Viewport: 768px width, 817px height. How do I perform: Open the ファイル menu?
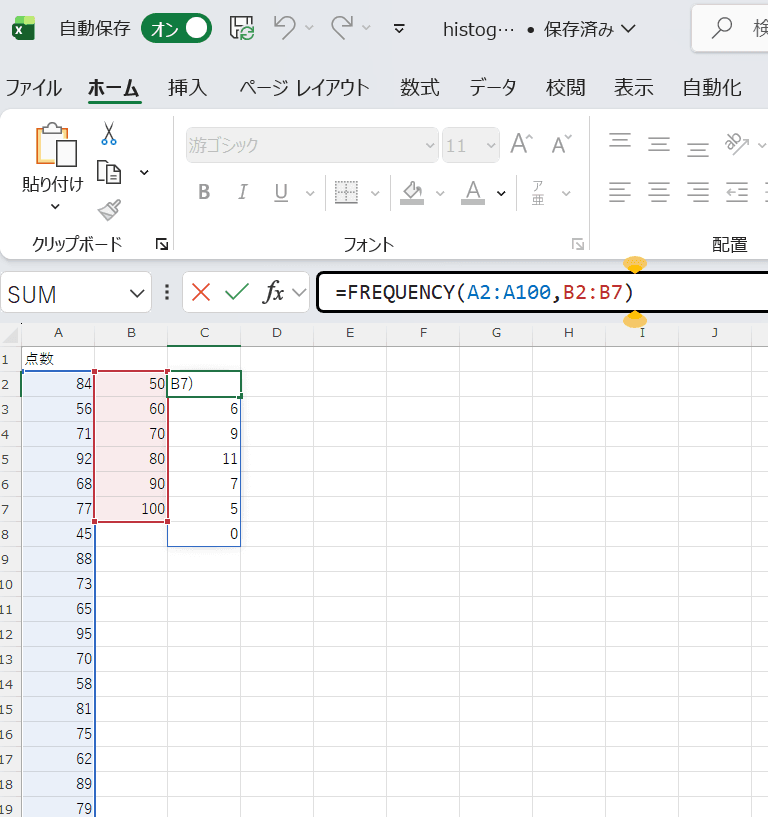pos(33,88)
